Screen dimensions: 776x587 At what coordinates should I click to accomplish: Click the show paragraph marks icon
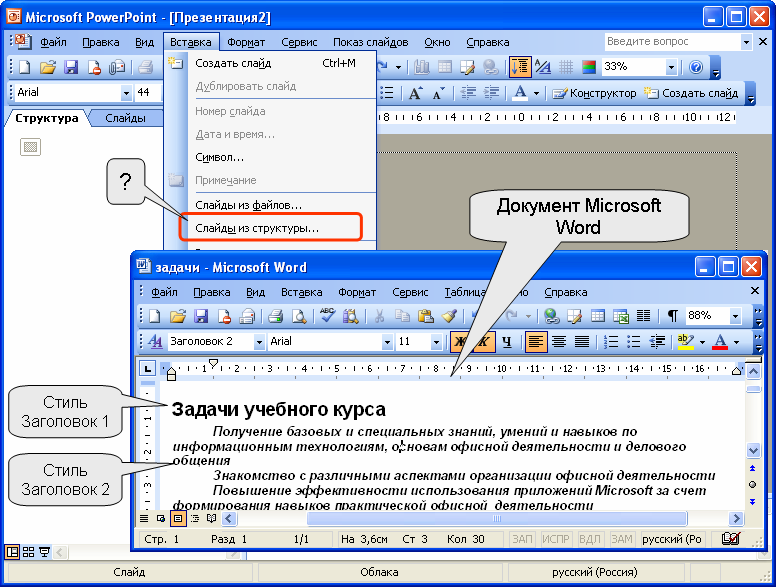tap(672, 316)
